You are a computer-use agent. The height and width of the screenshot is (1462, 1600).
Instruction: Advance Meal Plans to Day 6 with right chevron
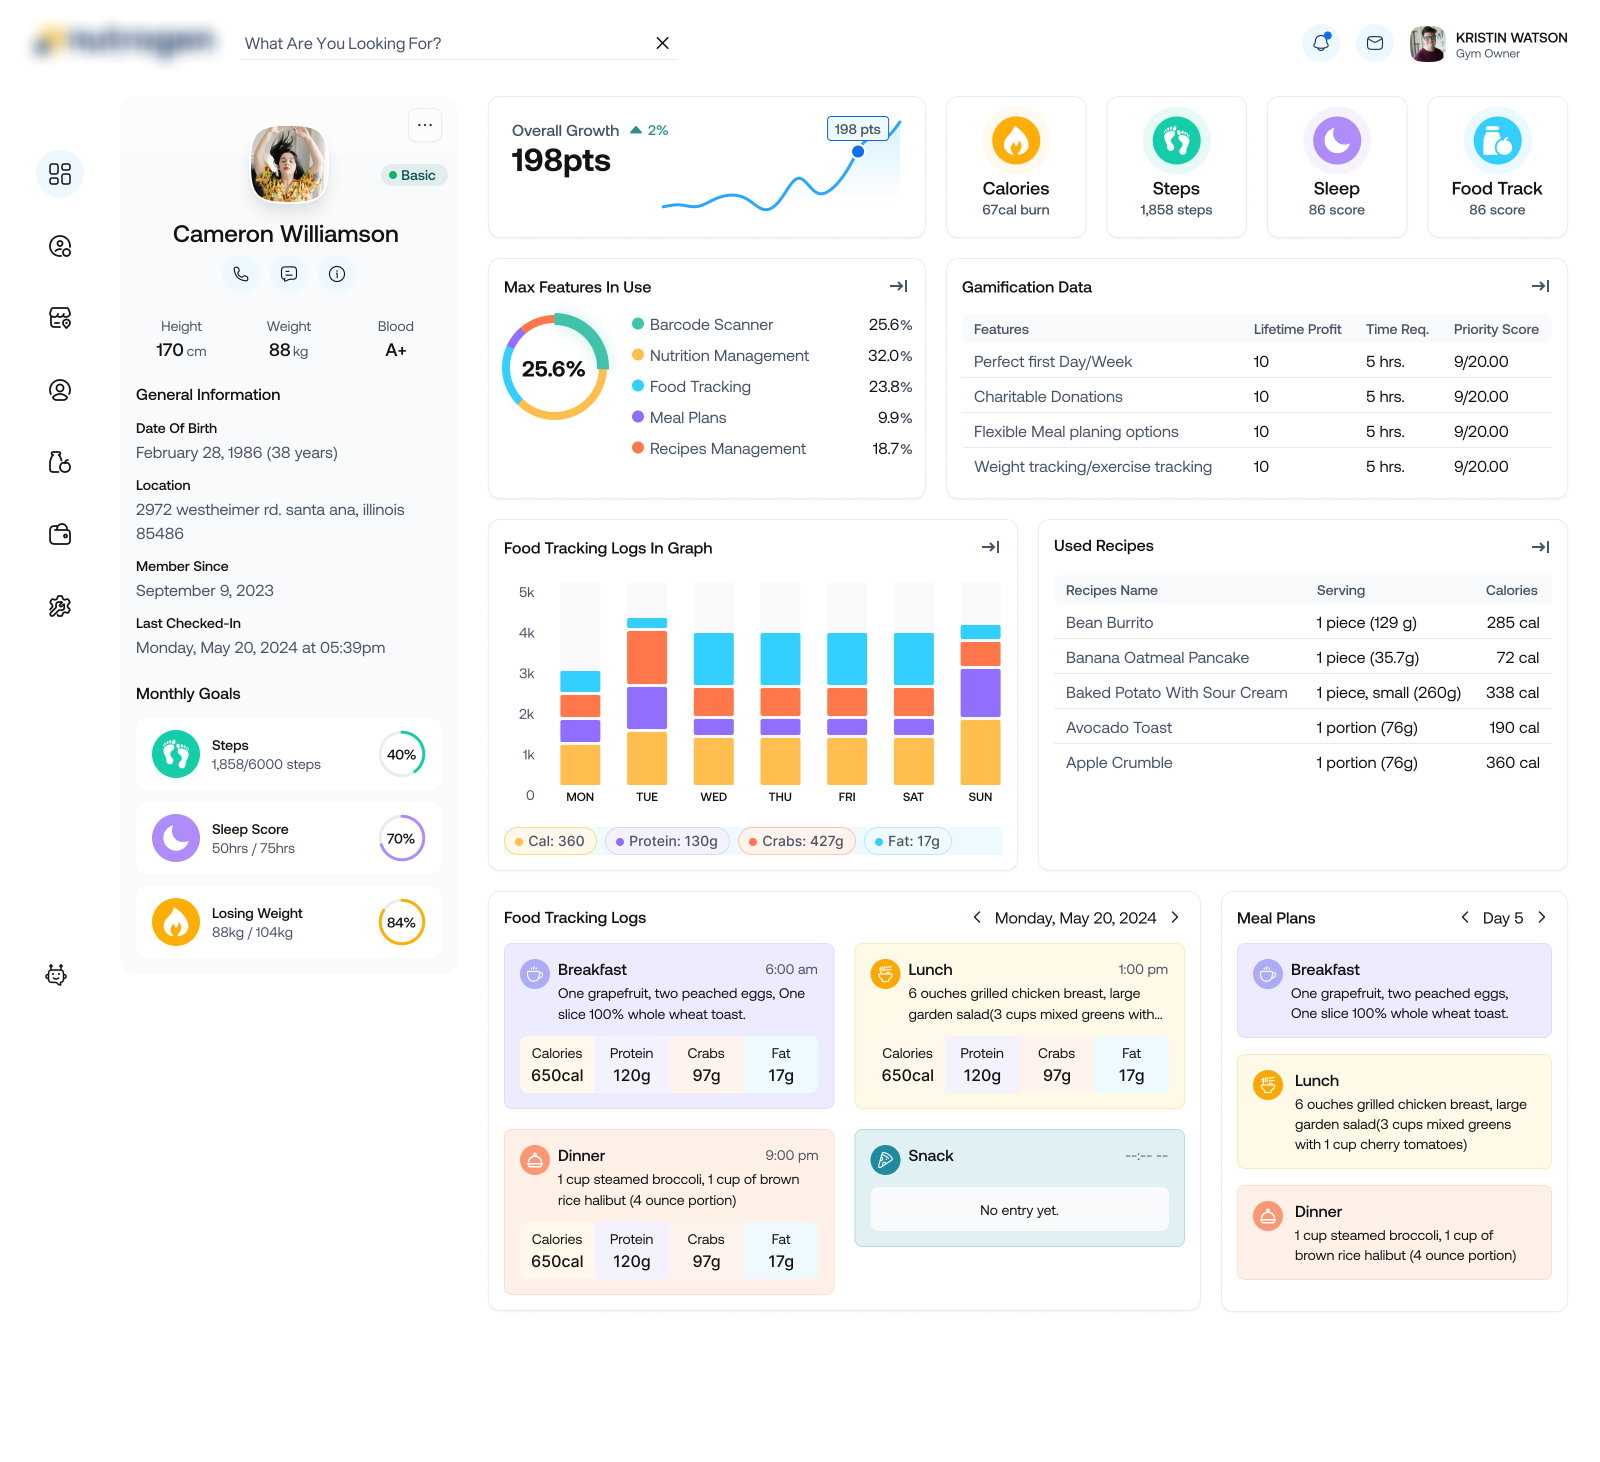1543,917
